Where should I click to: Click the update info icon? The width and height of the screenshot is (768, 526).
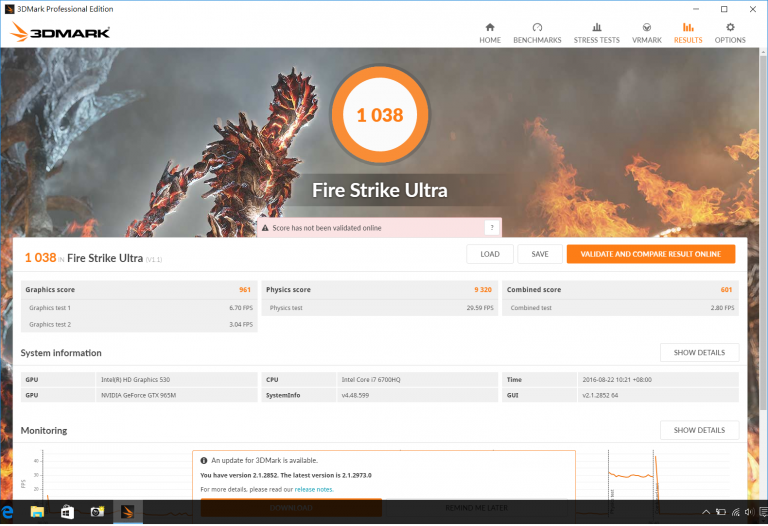[204, 460]
